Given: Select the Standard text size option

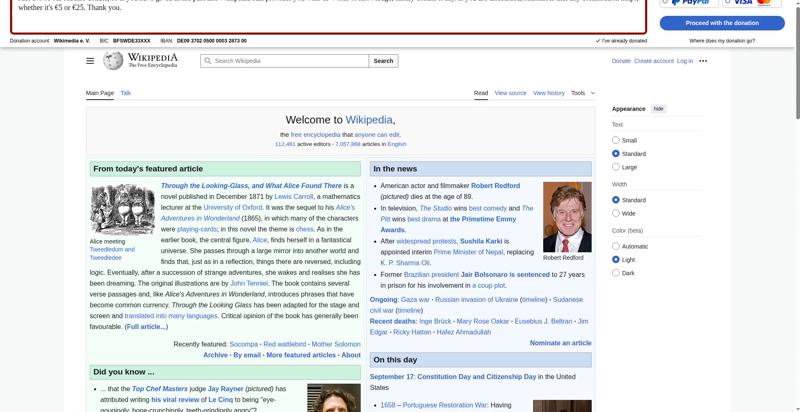Looking at the screenshot, I should (616, 153).
